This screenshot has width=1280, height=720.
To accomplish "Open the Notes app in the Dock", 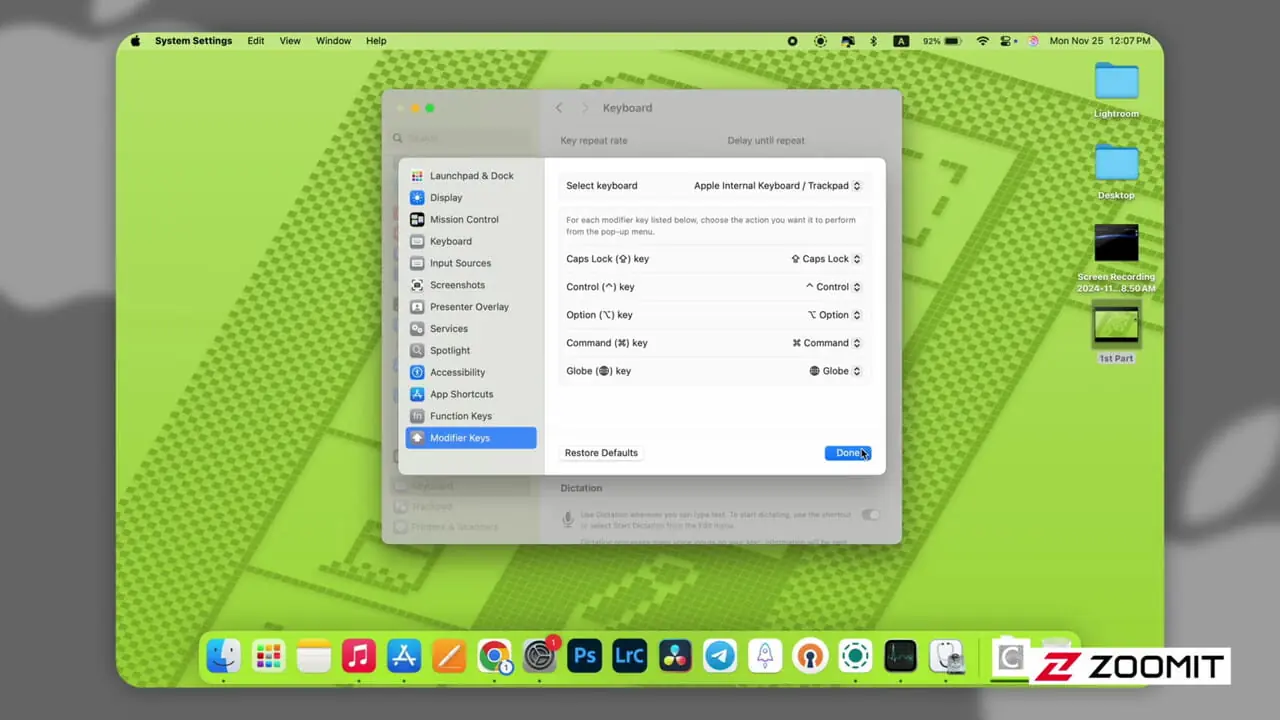I will (x=313, y=656).
